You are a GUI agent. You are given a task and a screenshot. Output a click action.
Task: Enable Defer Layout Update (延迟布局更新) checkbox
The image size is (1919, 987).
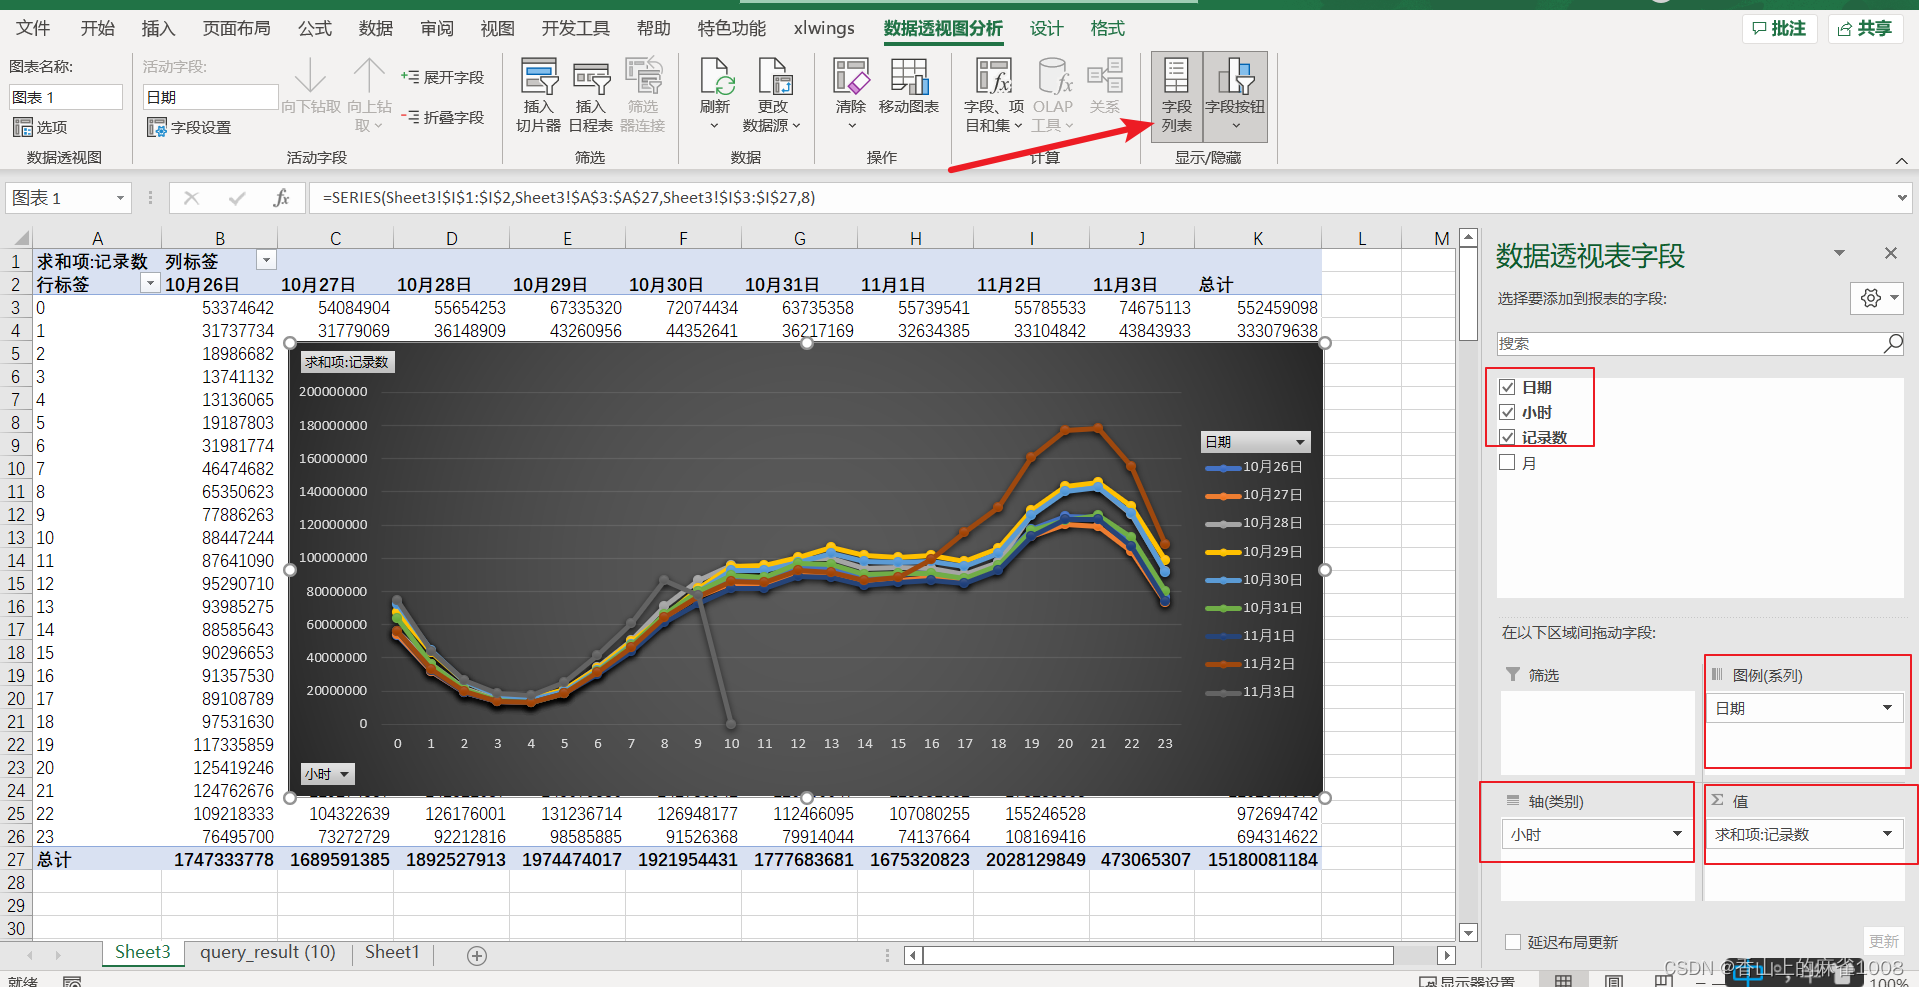coord(1513,942)
